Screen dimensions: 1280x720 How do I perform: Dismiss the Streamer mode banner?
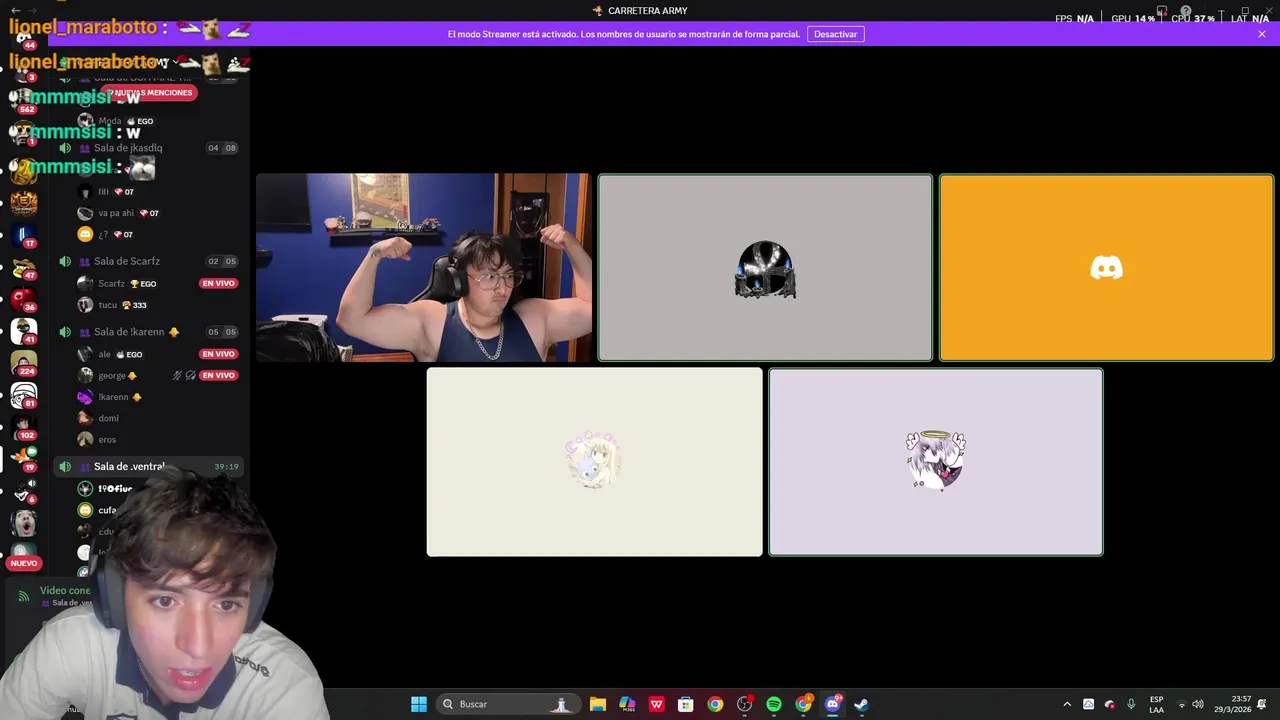click(1262, 34)
